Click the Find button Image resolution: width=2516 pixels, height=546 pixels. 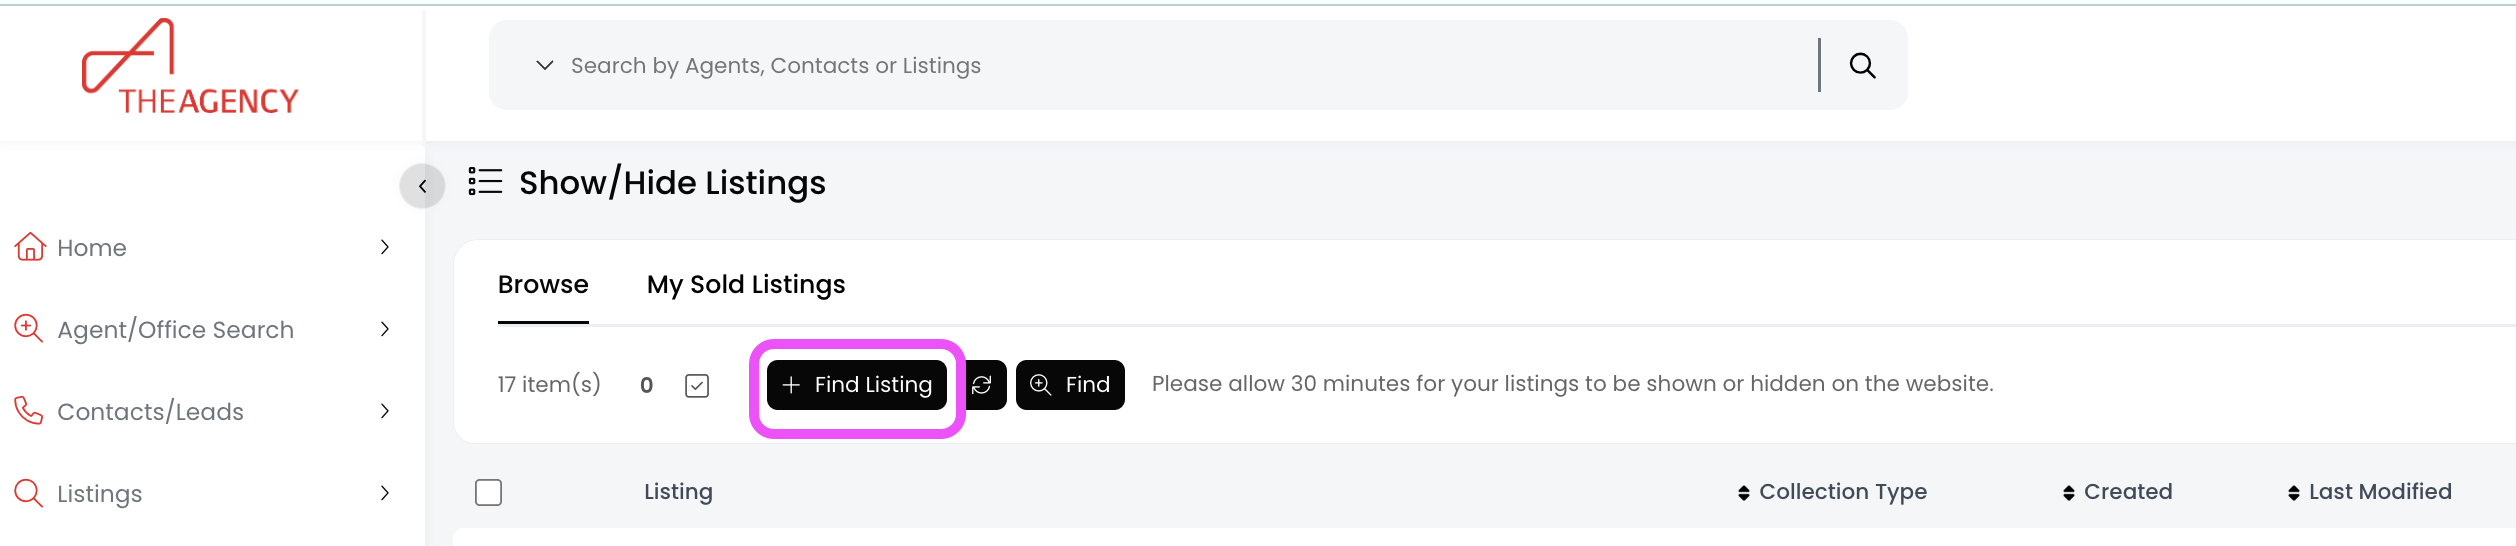coord(1070,385)
